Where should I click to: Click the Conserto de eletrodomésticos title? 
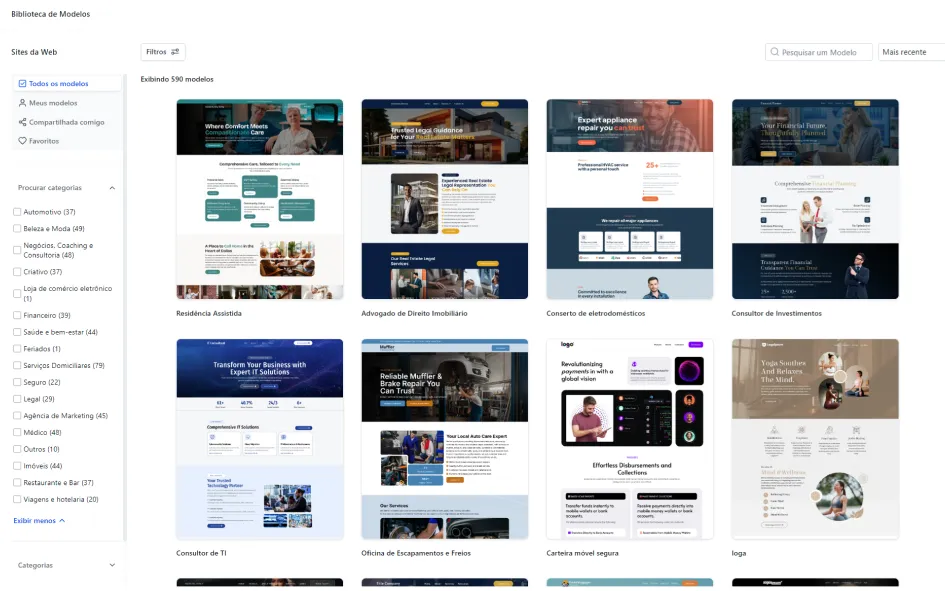[595, 313]
